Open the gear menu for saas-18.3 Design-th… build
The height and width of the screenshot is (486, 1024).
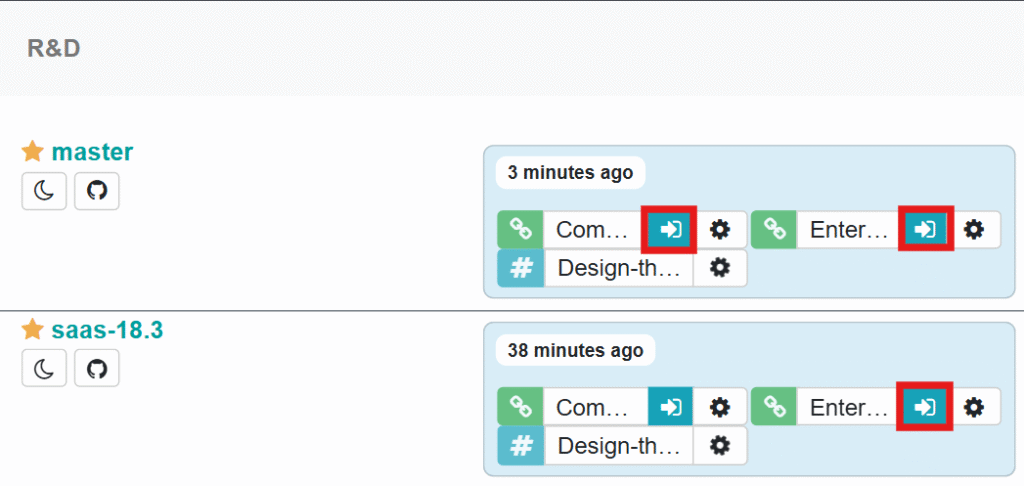[x=720, y=446]
